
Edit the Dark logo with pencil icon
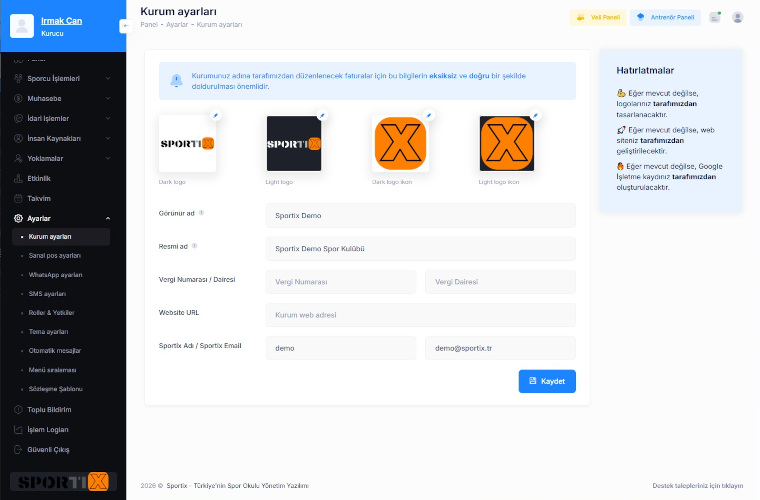point(216,115)
